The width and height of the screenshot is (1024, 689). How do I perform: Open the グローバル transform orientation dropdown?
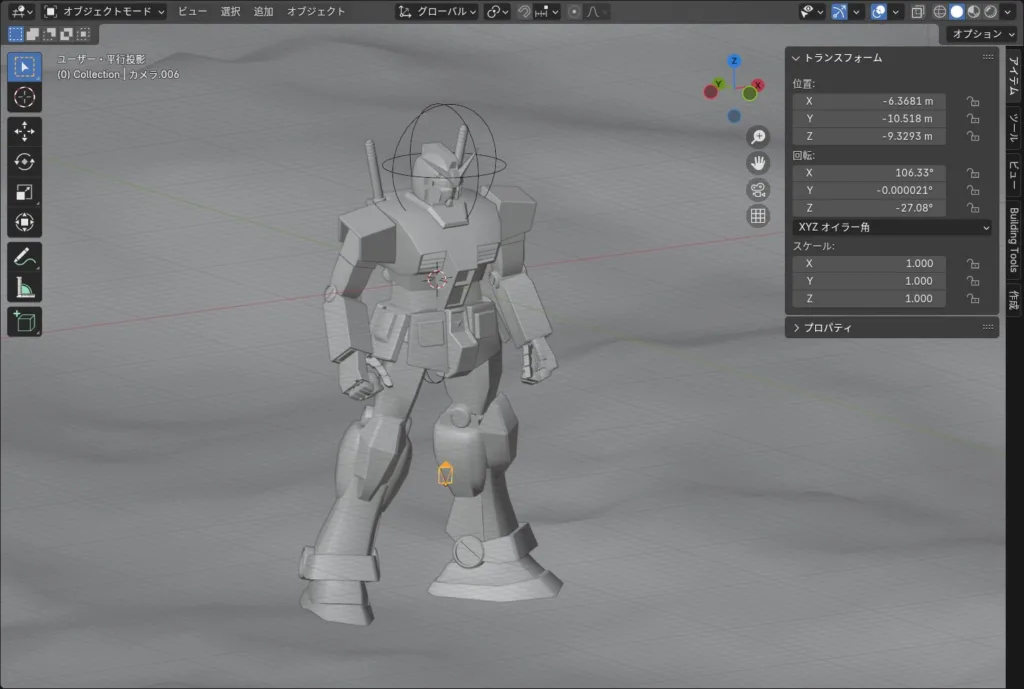(x=437, y=12)
